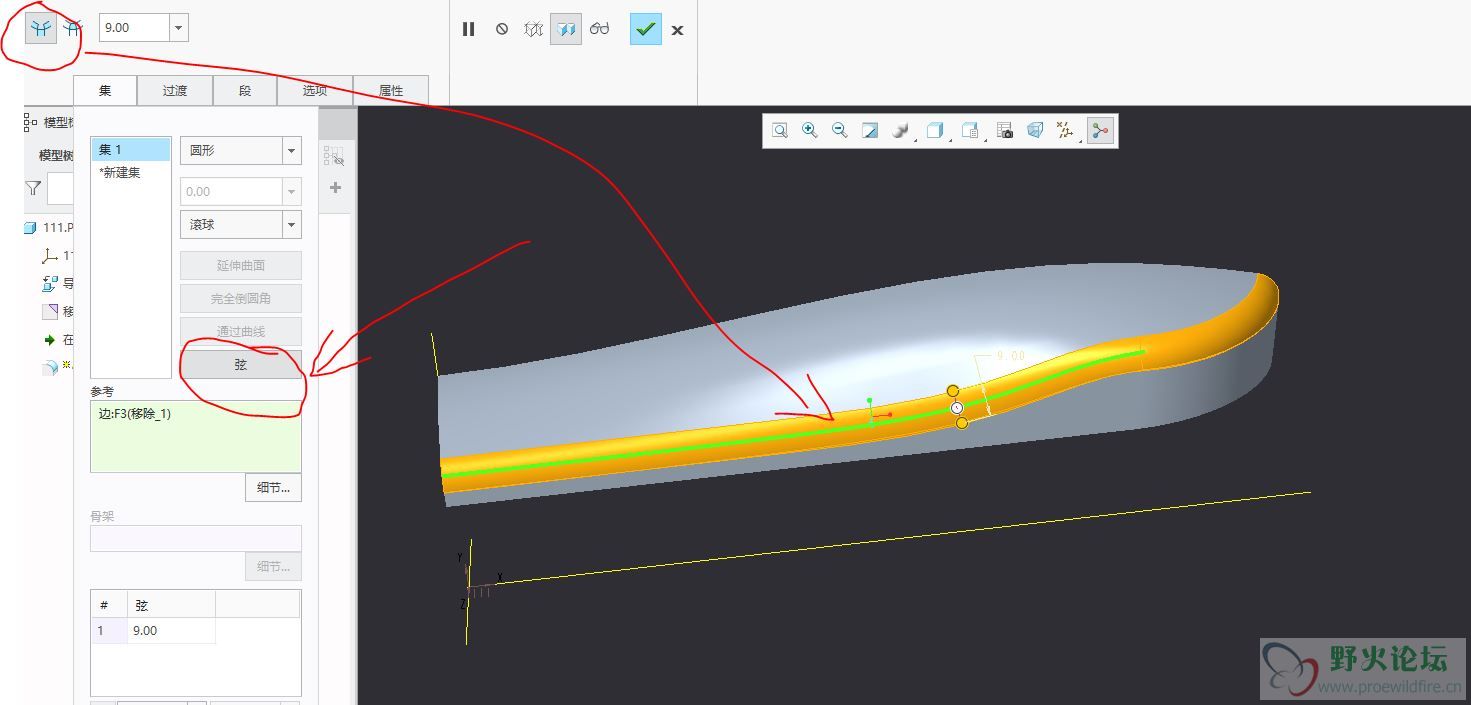1471x705 pixels.
Task: Click the 9.00 chord value cell
Action: point(171,631)
